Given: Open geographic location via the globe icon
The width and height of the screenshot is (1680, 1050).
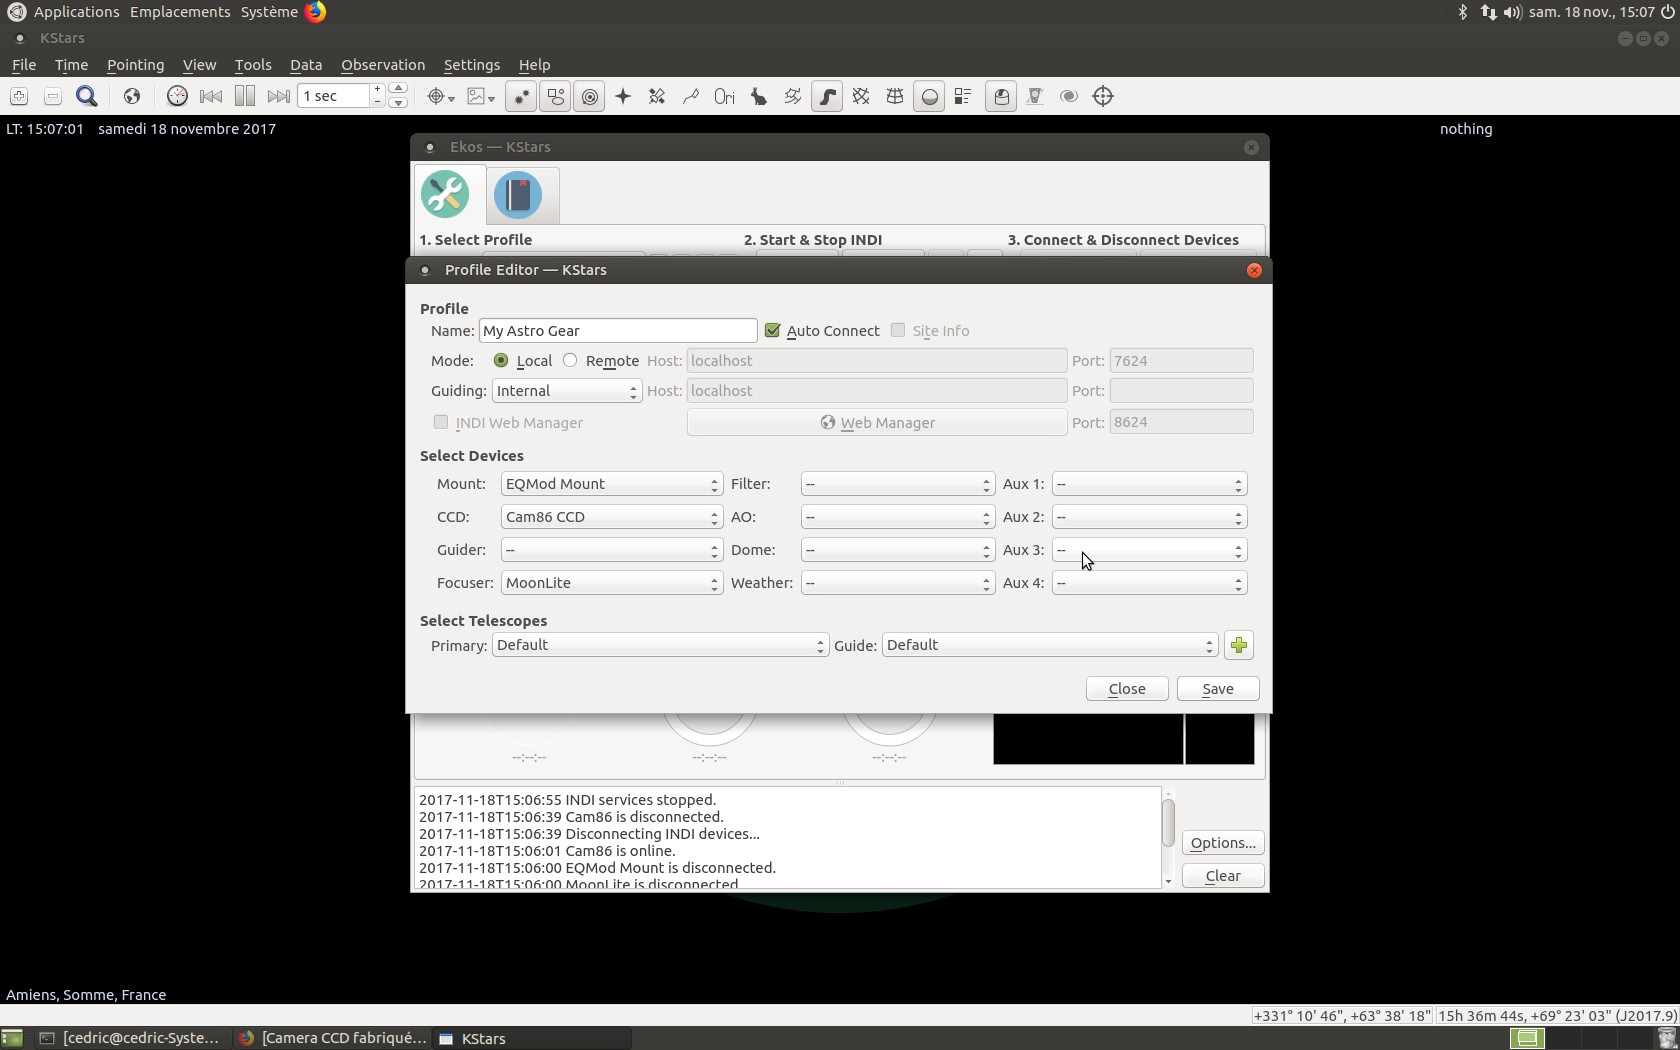Looking at the screenshot, I should point(131,96).
